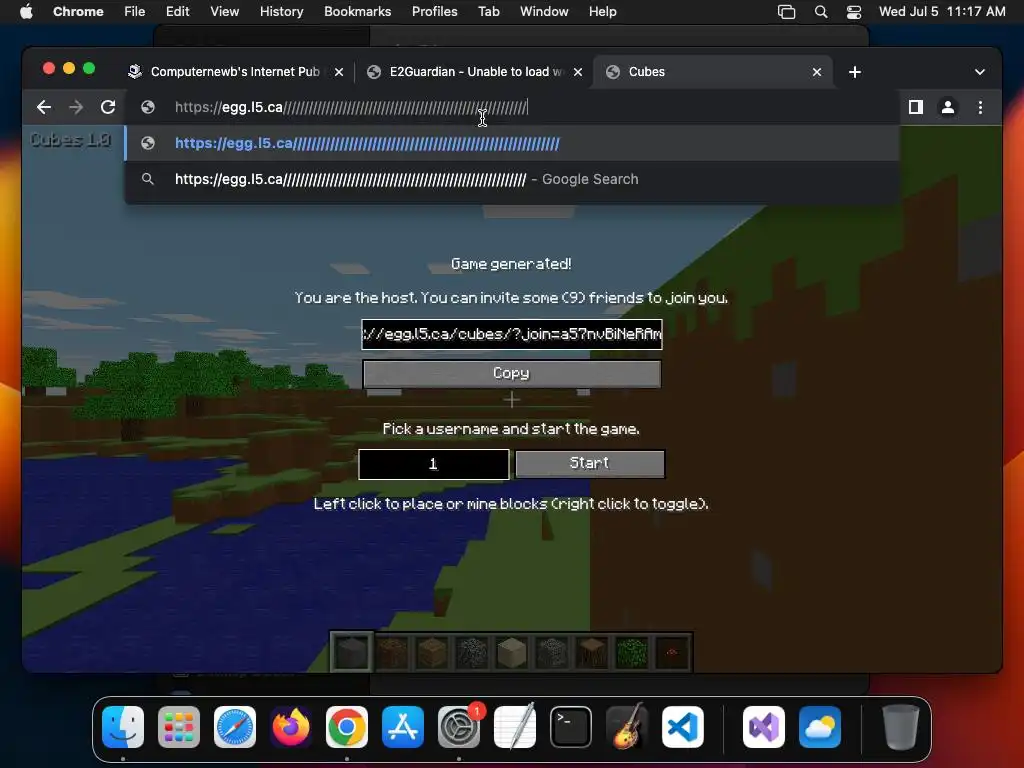Close the E2Guardian tab
The image size is (1024, 768).
577,72
